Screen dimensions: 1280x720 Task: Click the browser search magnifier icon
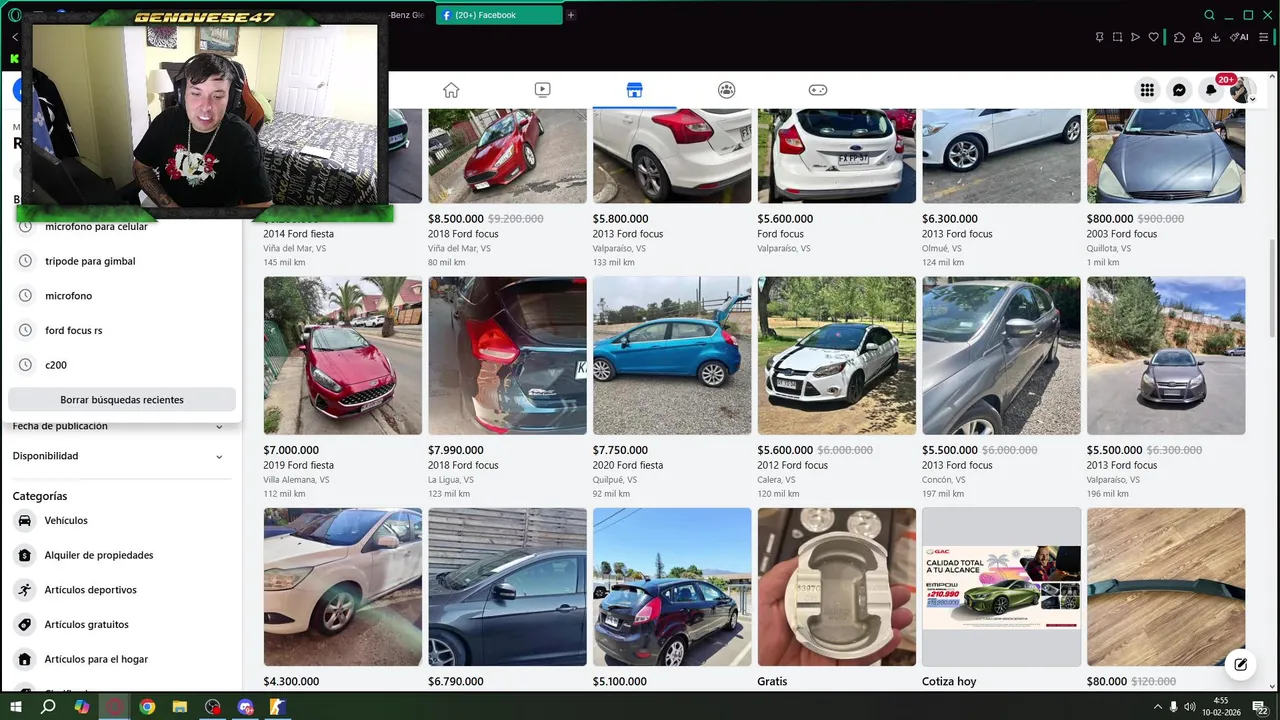pyautogui.click(x=1209, y=15)
